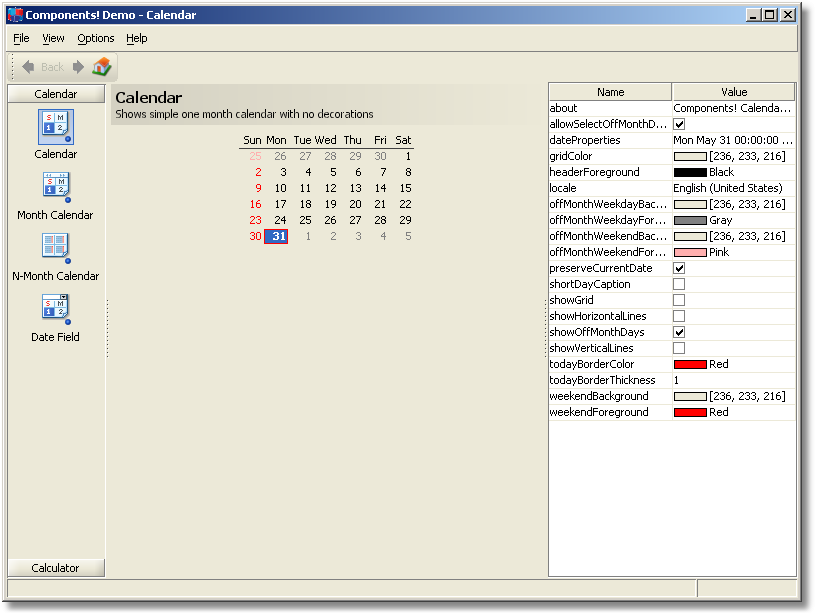
Task: Enable the shortDayCaption checkbox
Action: coord(679,284)
